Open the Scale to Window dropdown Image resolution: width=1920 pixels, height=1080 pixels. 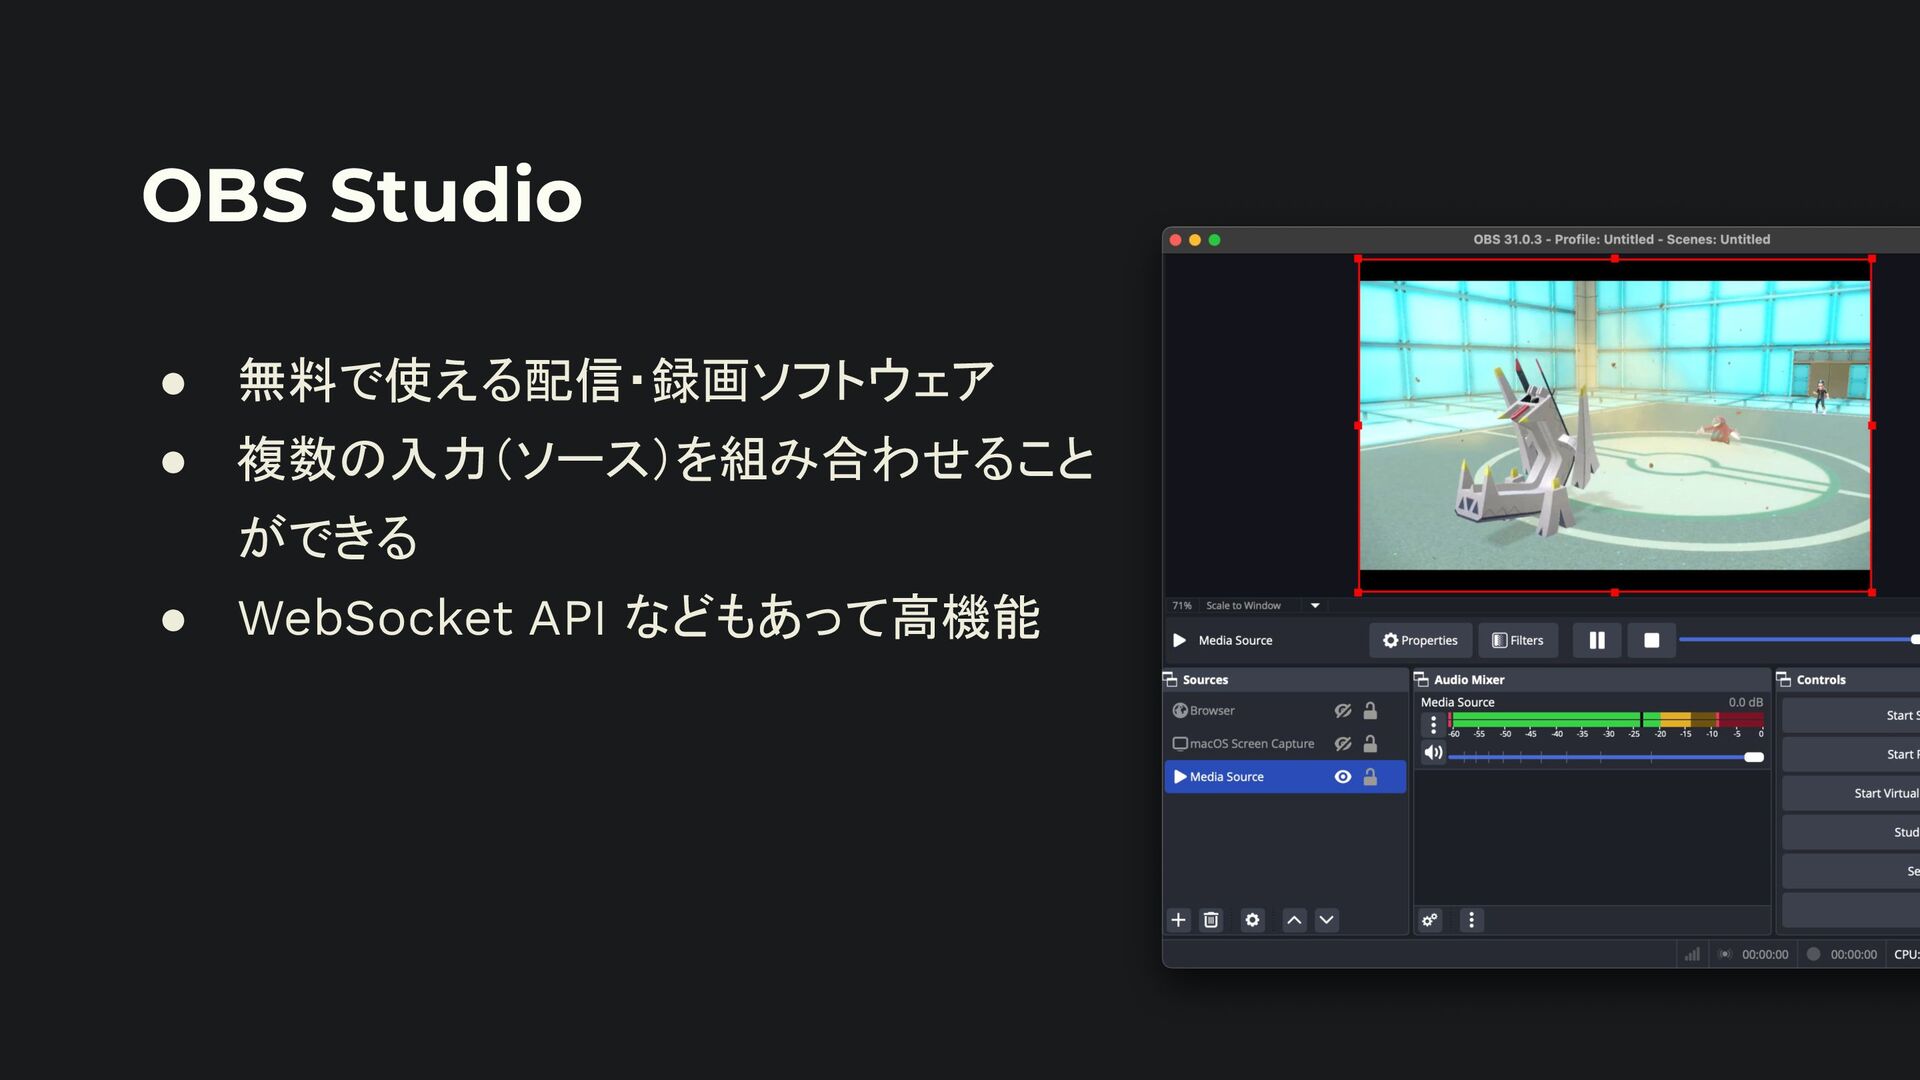(x=1315, y=606)
